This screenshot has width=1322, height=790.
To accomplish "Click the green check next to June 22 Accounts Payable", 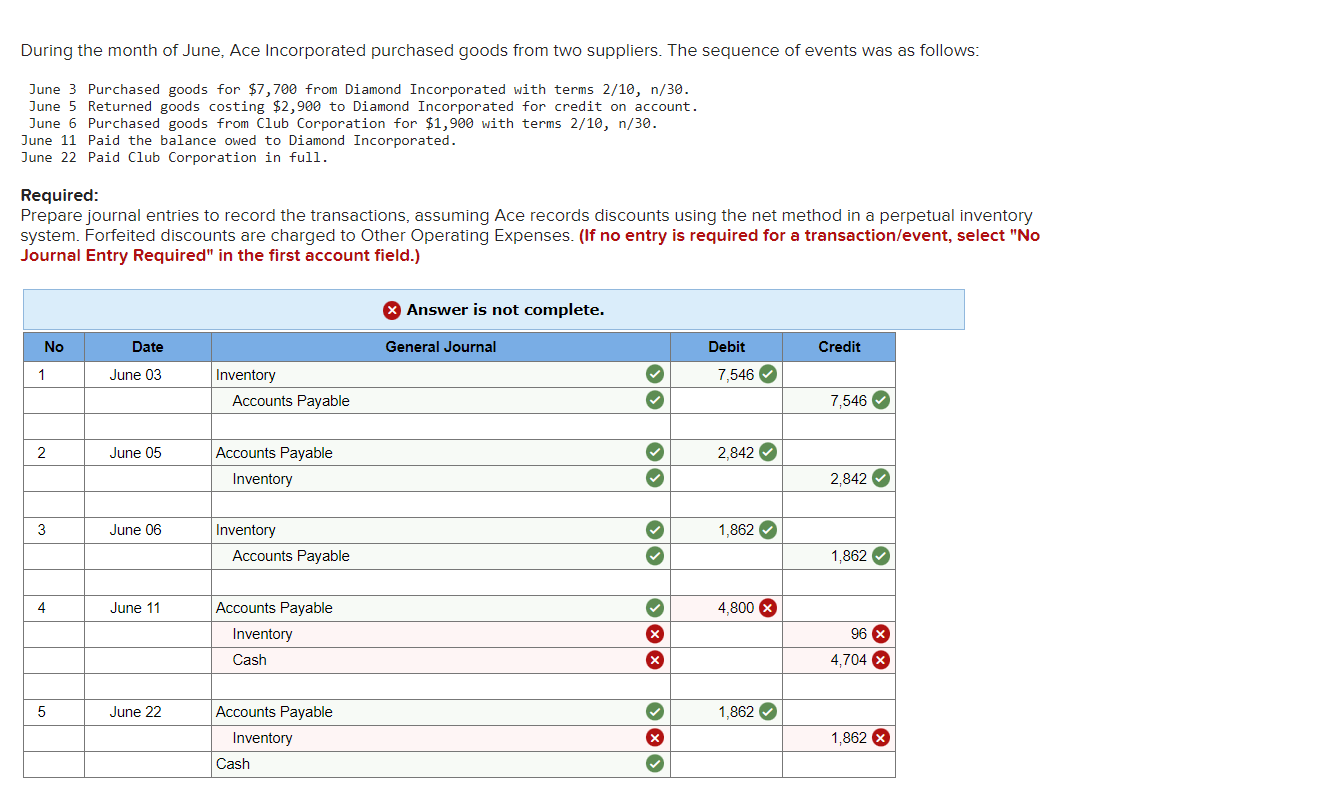I will tap(653, 711).
